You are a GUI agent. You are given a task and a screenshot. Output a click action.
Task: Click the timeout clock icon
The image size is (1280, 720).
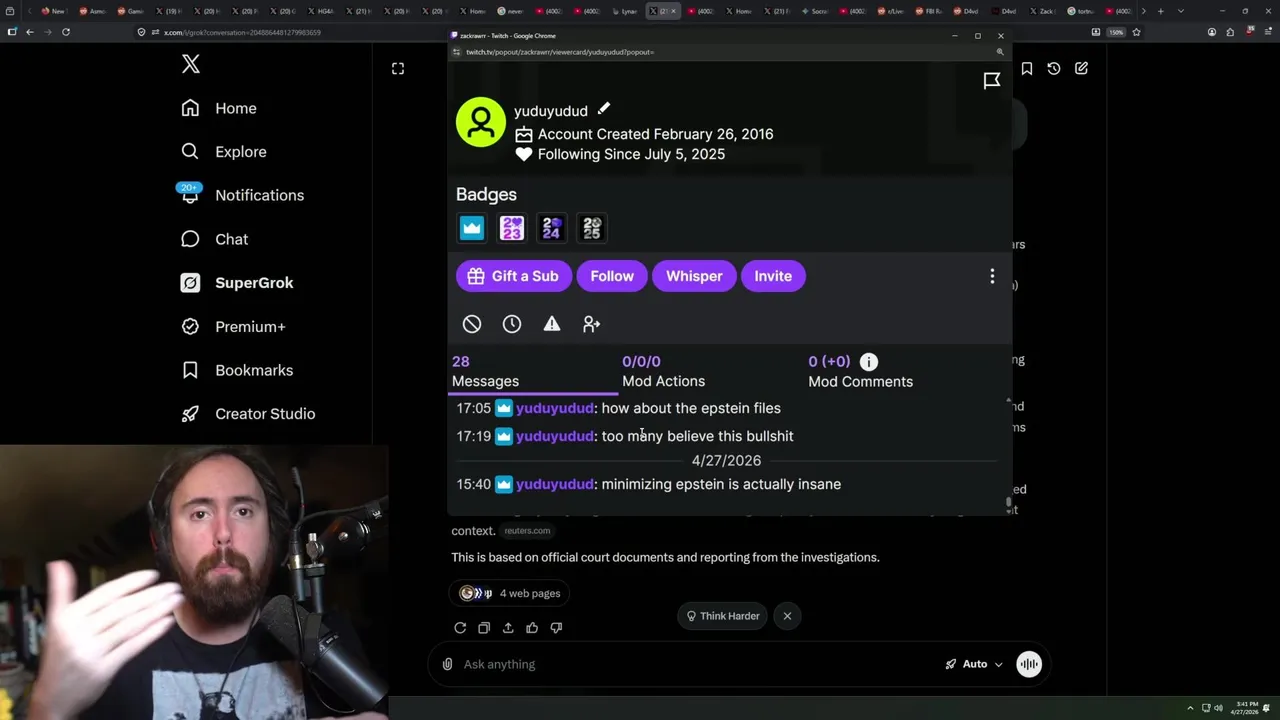click(x=512, y=324)
